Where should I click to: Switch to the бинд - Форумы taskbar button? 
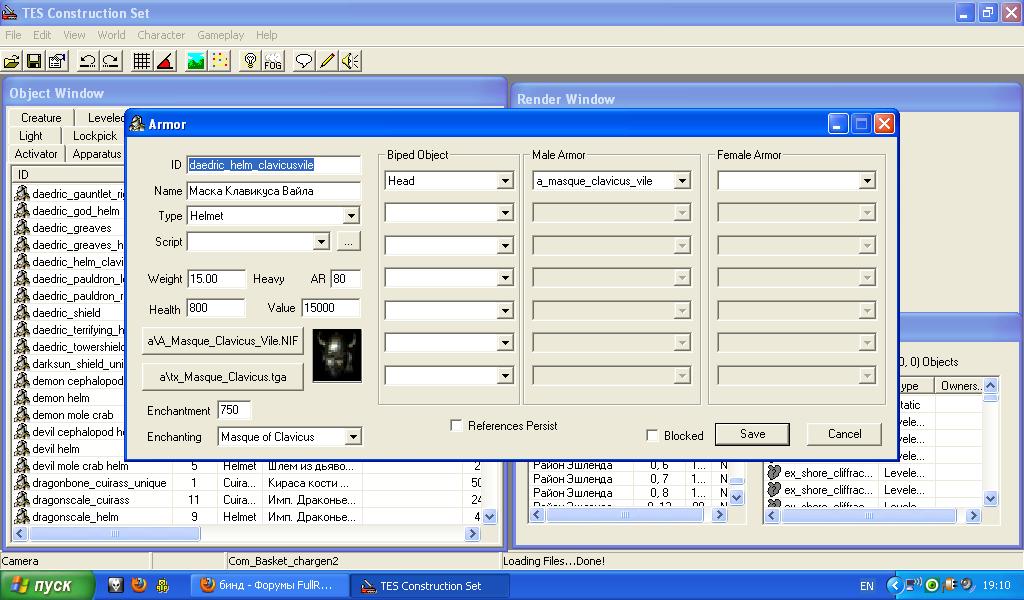tap(268, 586)
